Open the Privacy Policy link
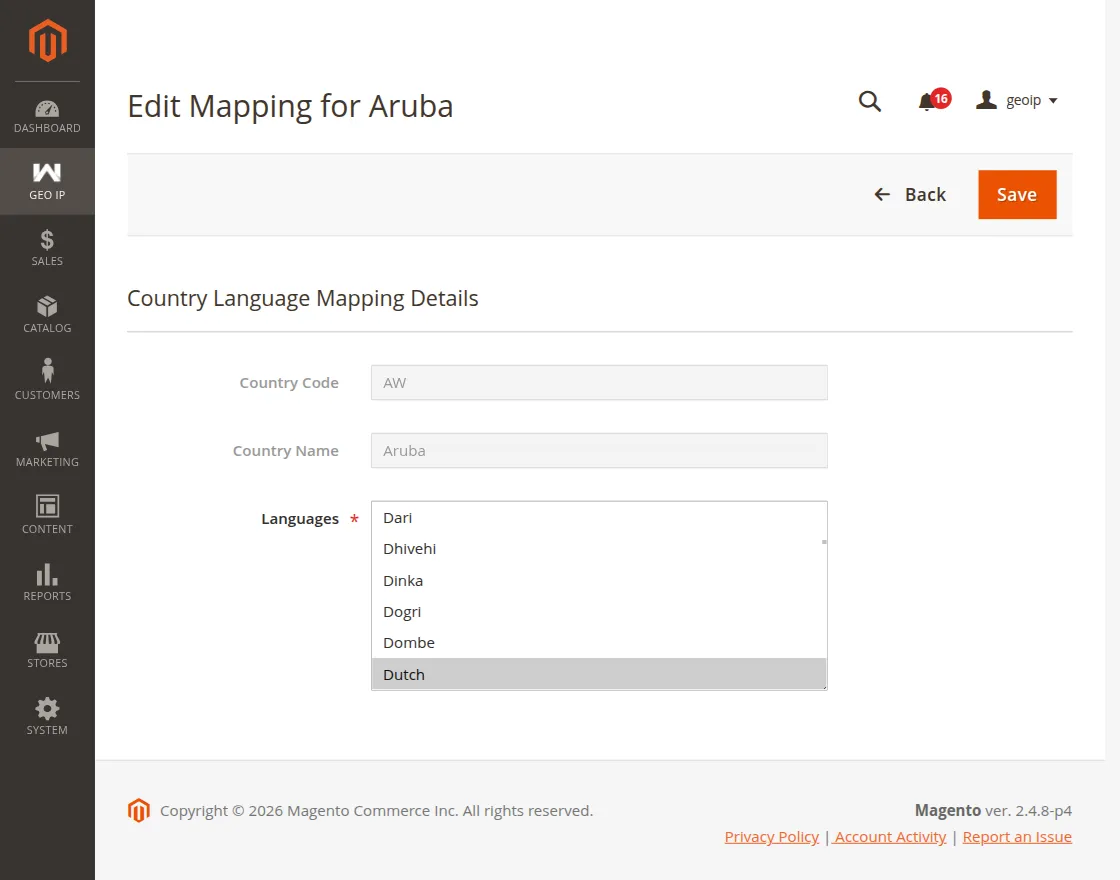The width and height of the screenshot is (1120, 880). tap(771, 837)
